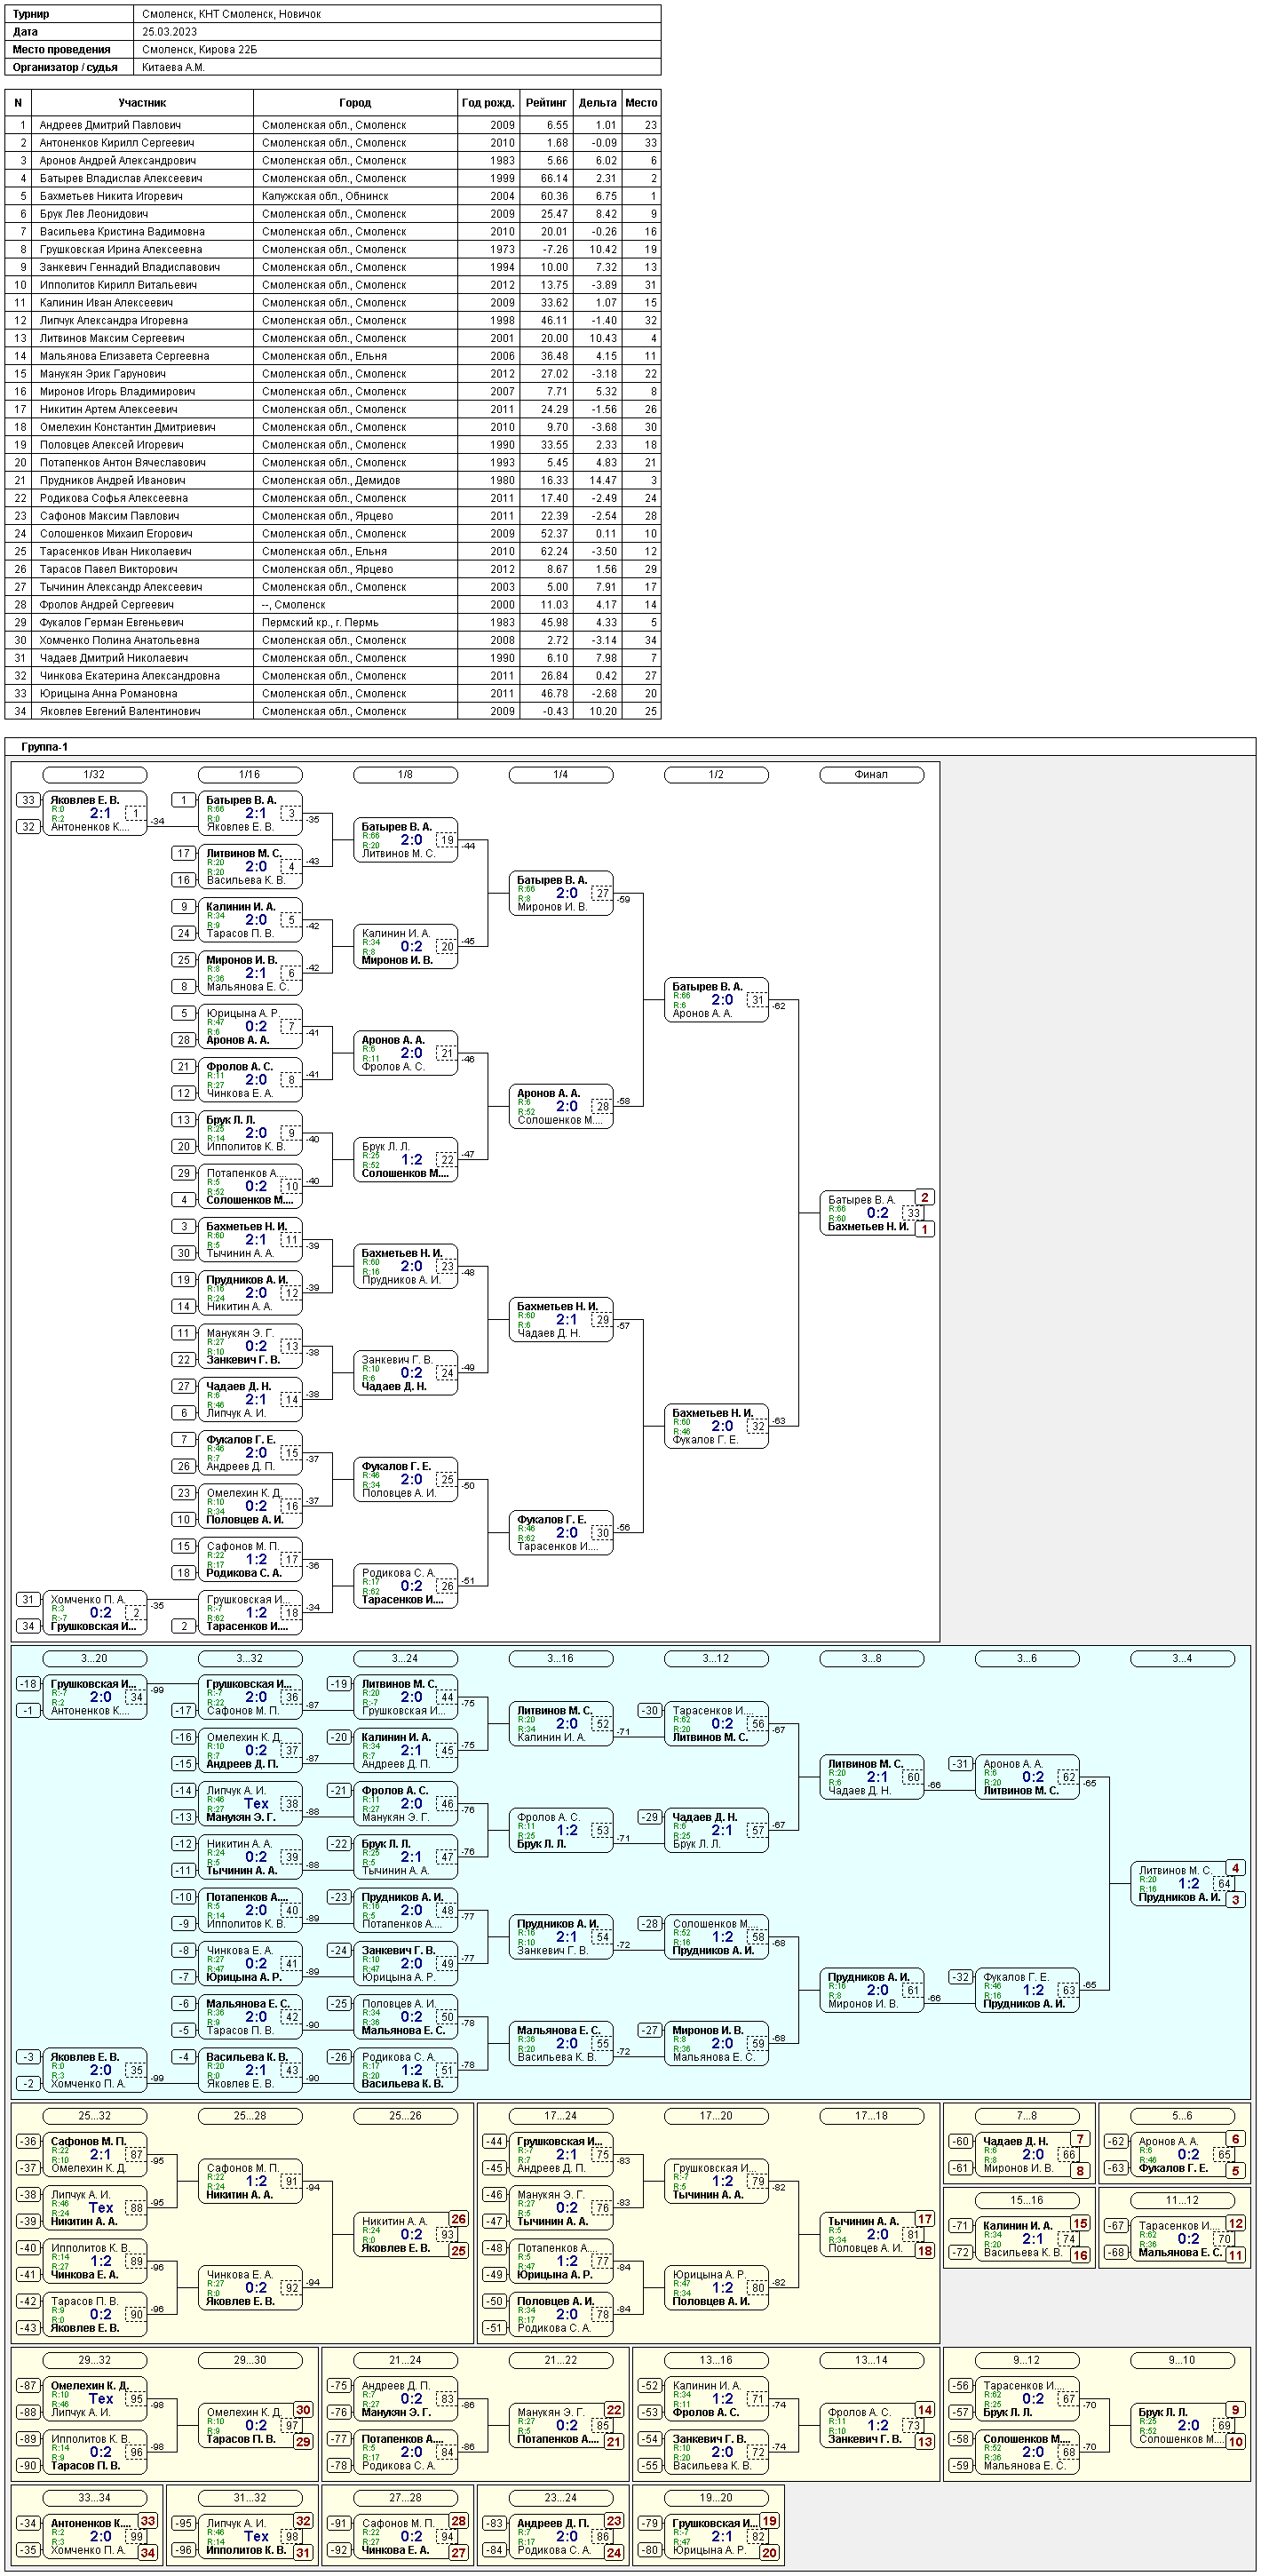The image size is (1261, 2576).
Task: Select the "17...24" bracket round label
Action: pos(560,2116)
